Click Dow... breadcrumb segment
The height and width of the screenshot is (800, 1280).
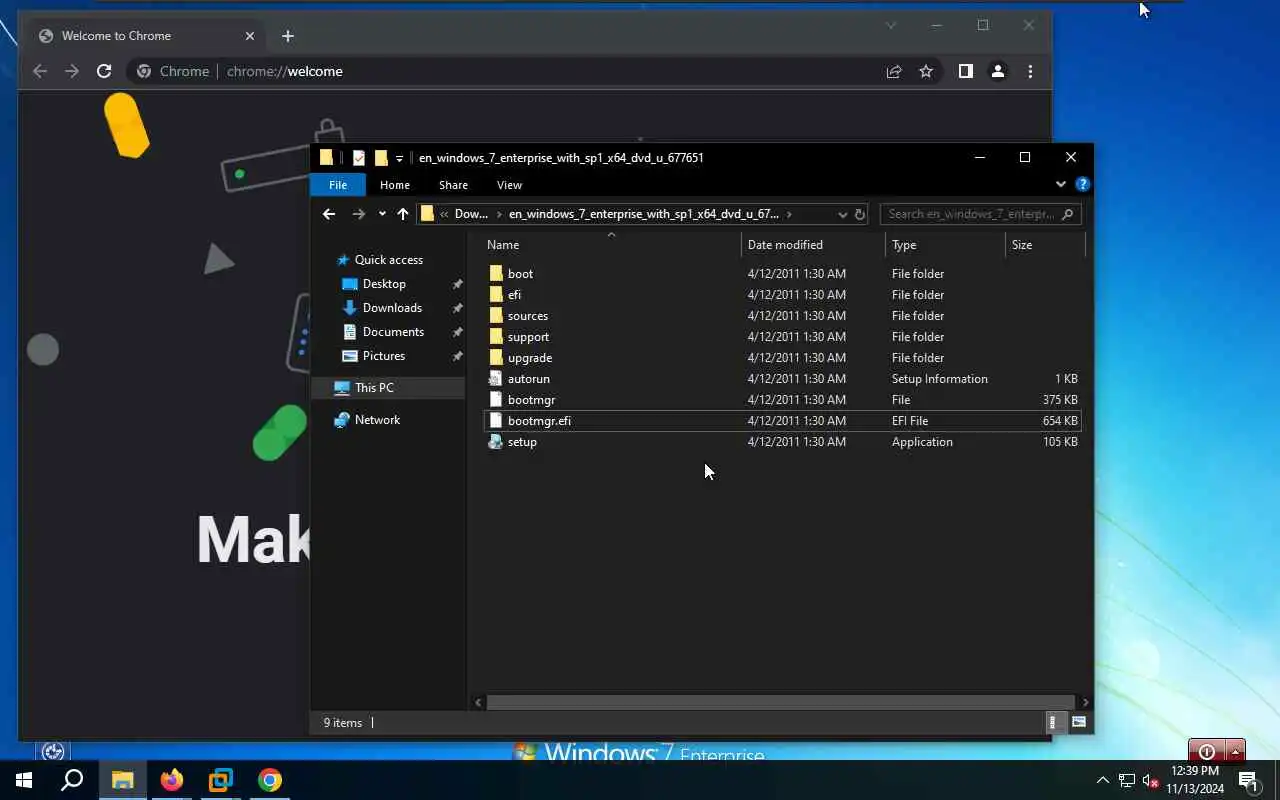coord(471,214)
